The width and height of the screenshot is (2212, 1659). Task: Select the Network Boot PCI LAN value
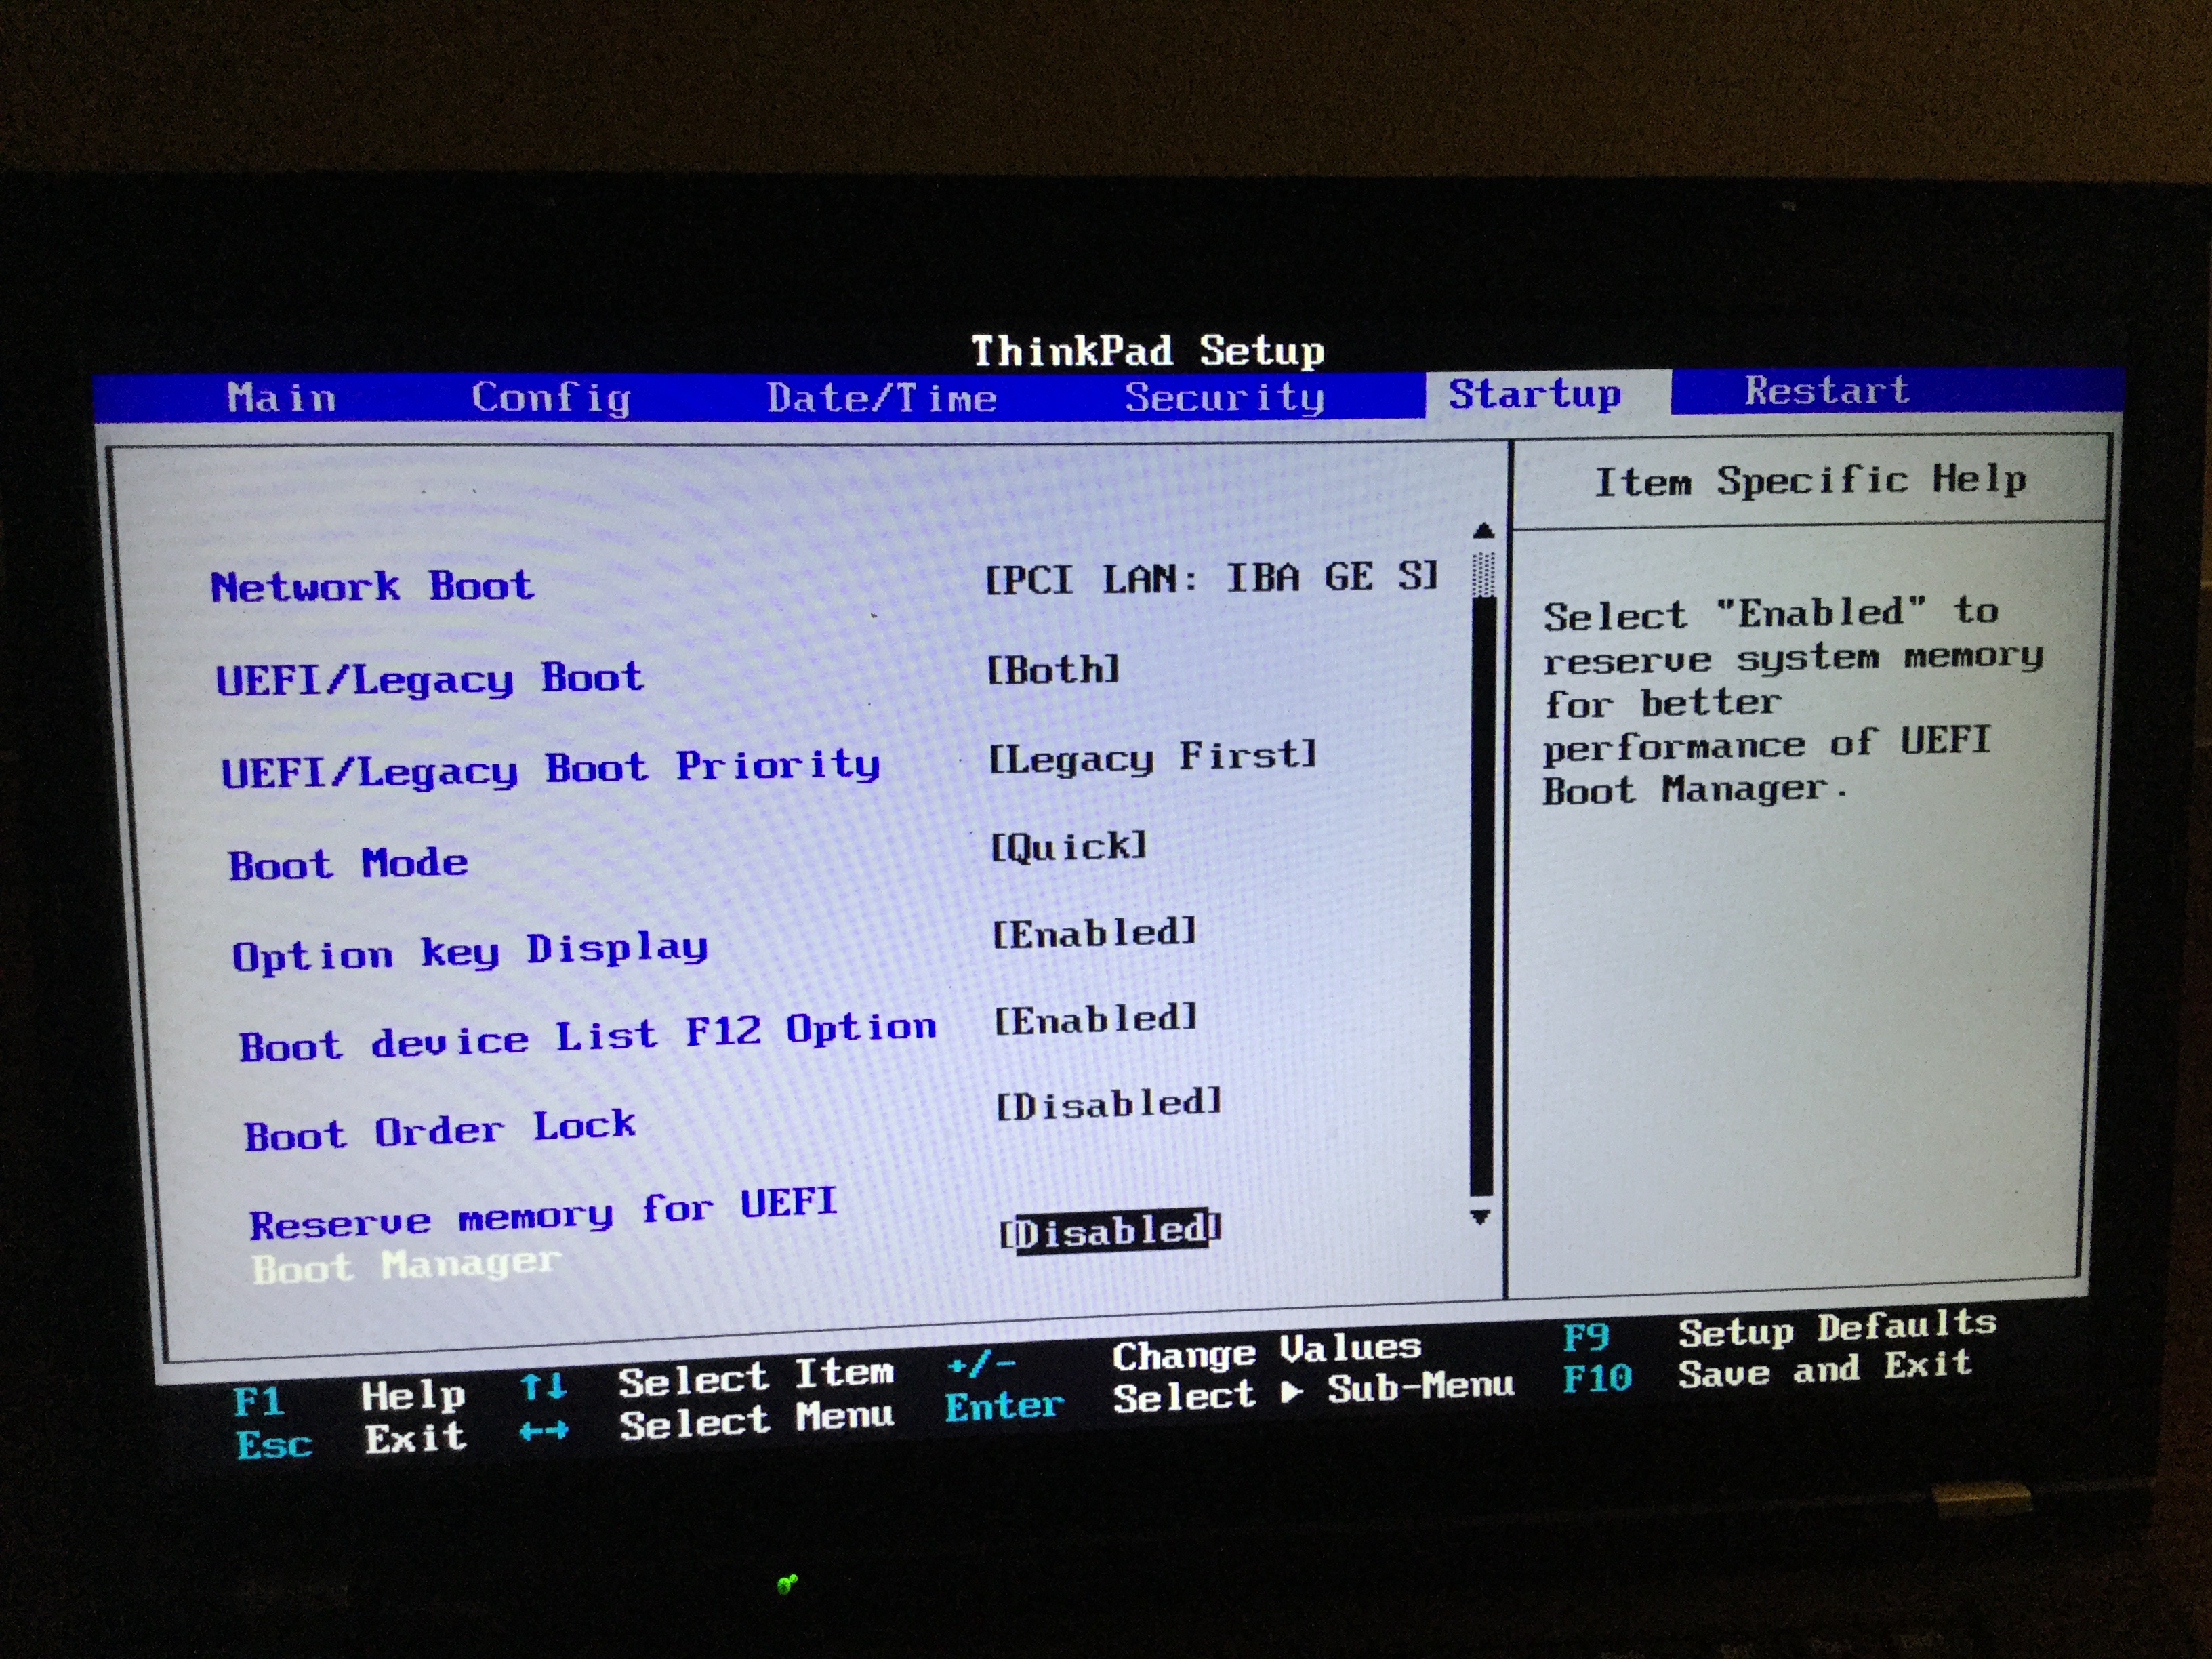click(1211, 578)
